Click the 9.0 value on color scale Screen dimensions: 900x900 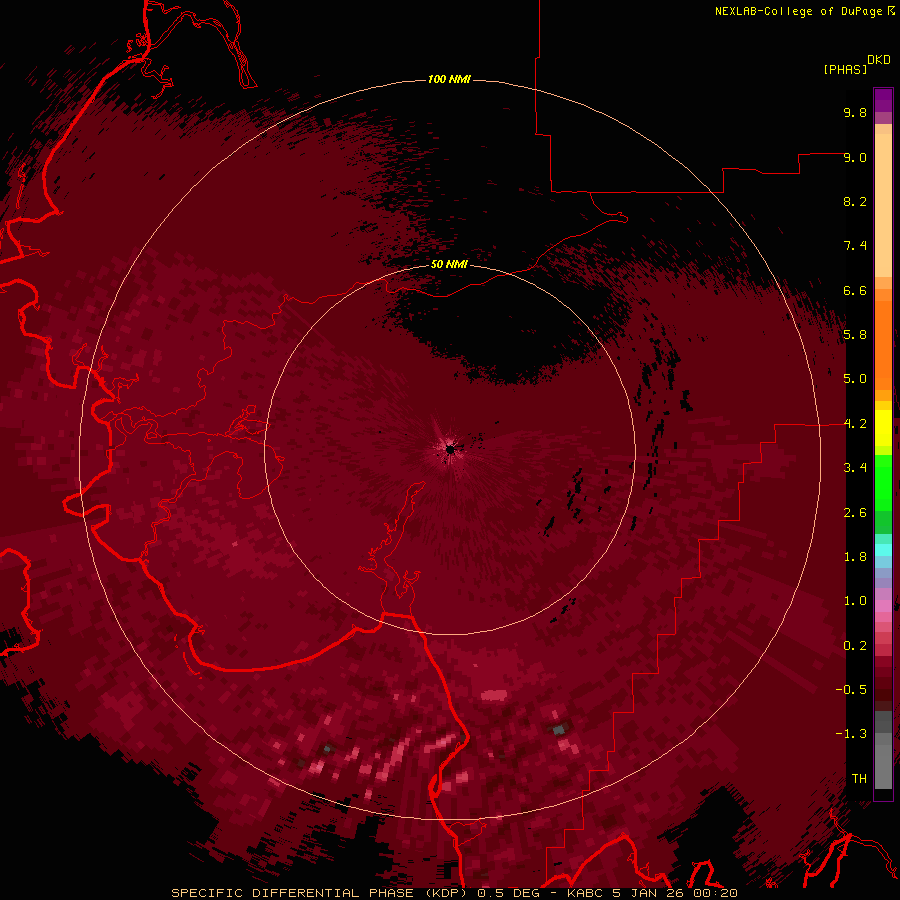point(855,157)
